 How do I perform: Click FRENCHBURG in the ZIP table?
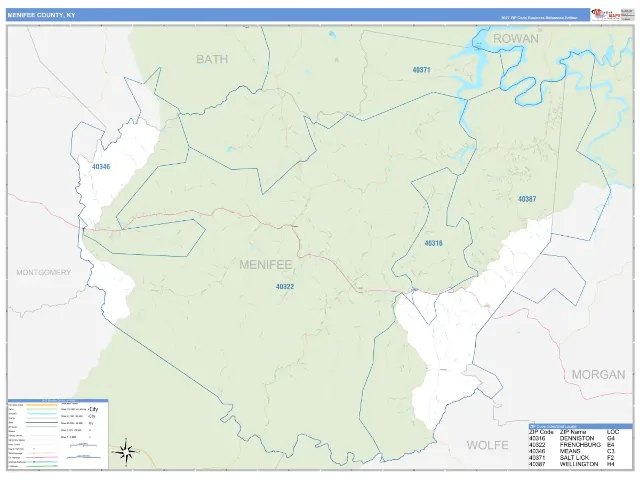580,445
